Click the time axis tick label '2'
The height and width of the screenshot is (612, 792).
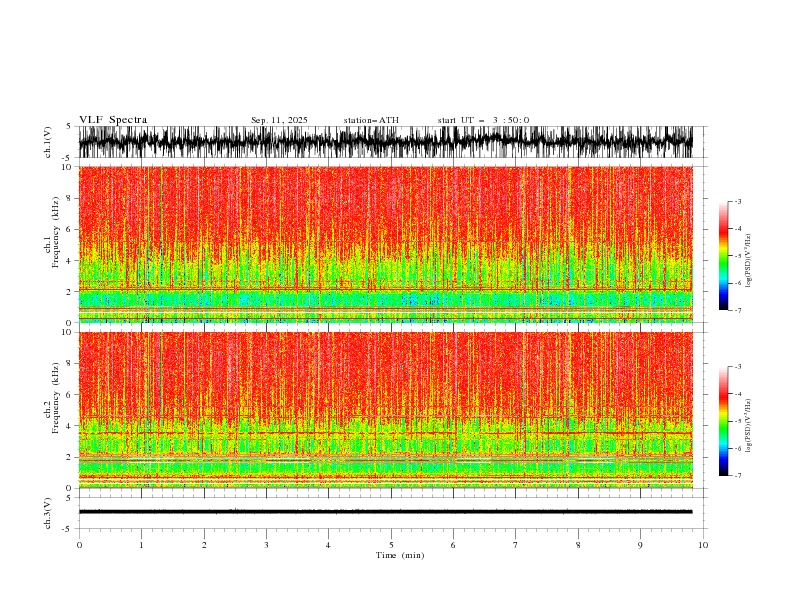tap(204, 545)
